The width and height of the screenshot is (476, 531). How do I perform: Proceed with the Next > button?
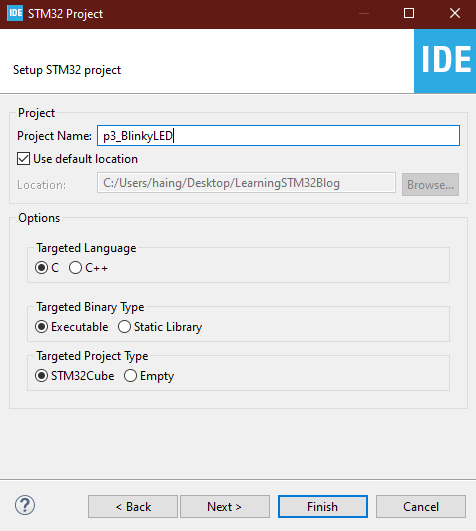[x=225, y=507]
